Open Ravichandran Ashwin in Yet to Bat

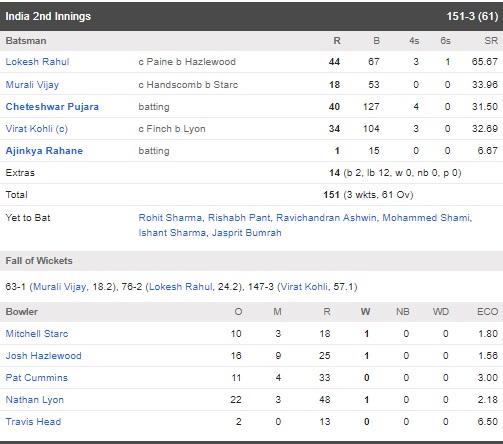326,218
